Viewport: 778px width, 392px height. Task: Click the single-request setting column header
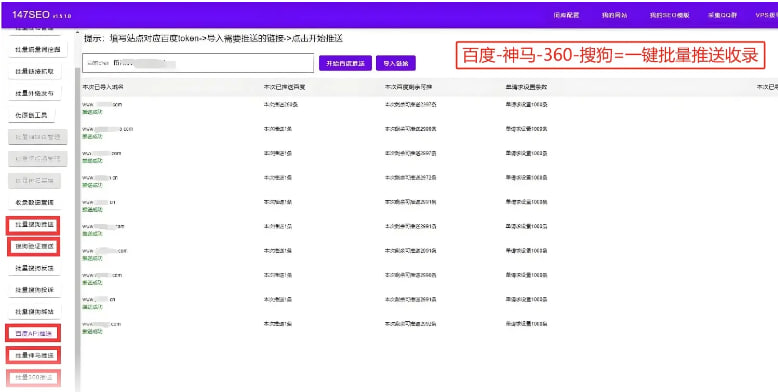click(x=526, y=87)
